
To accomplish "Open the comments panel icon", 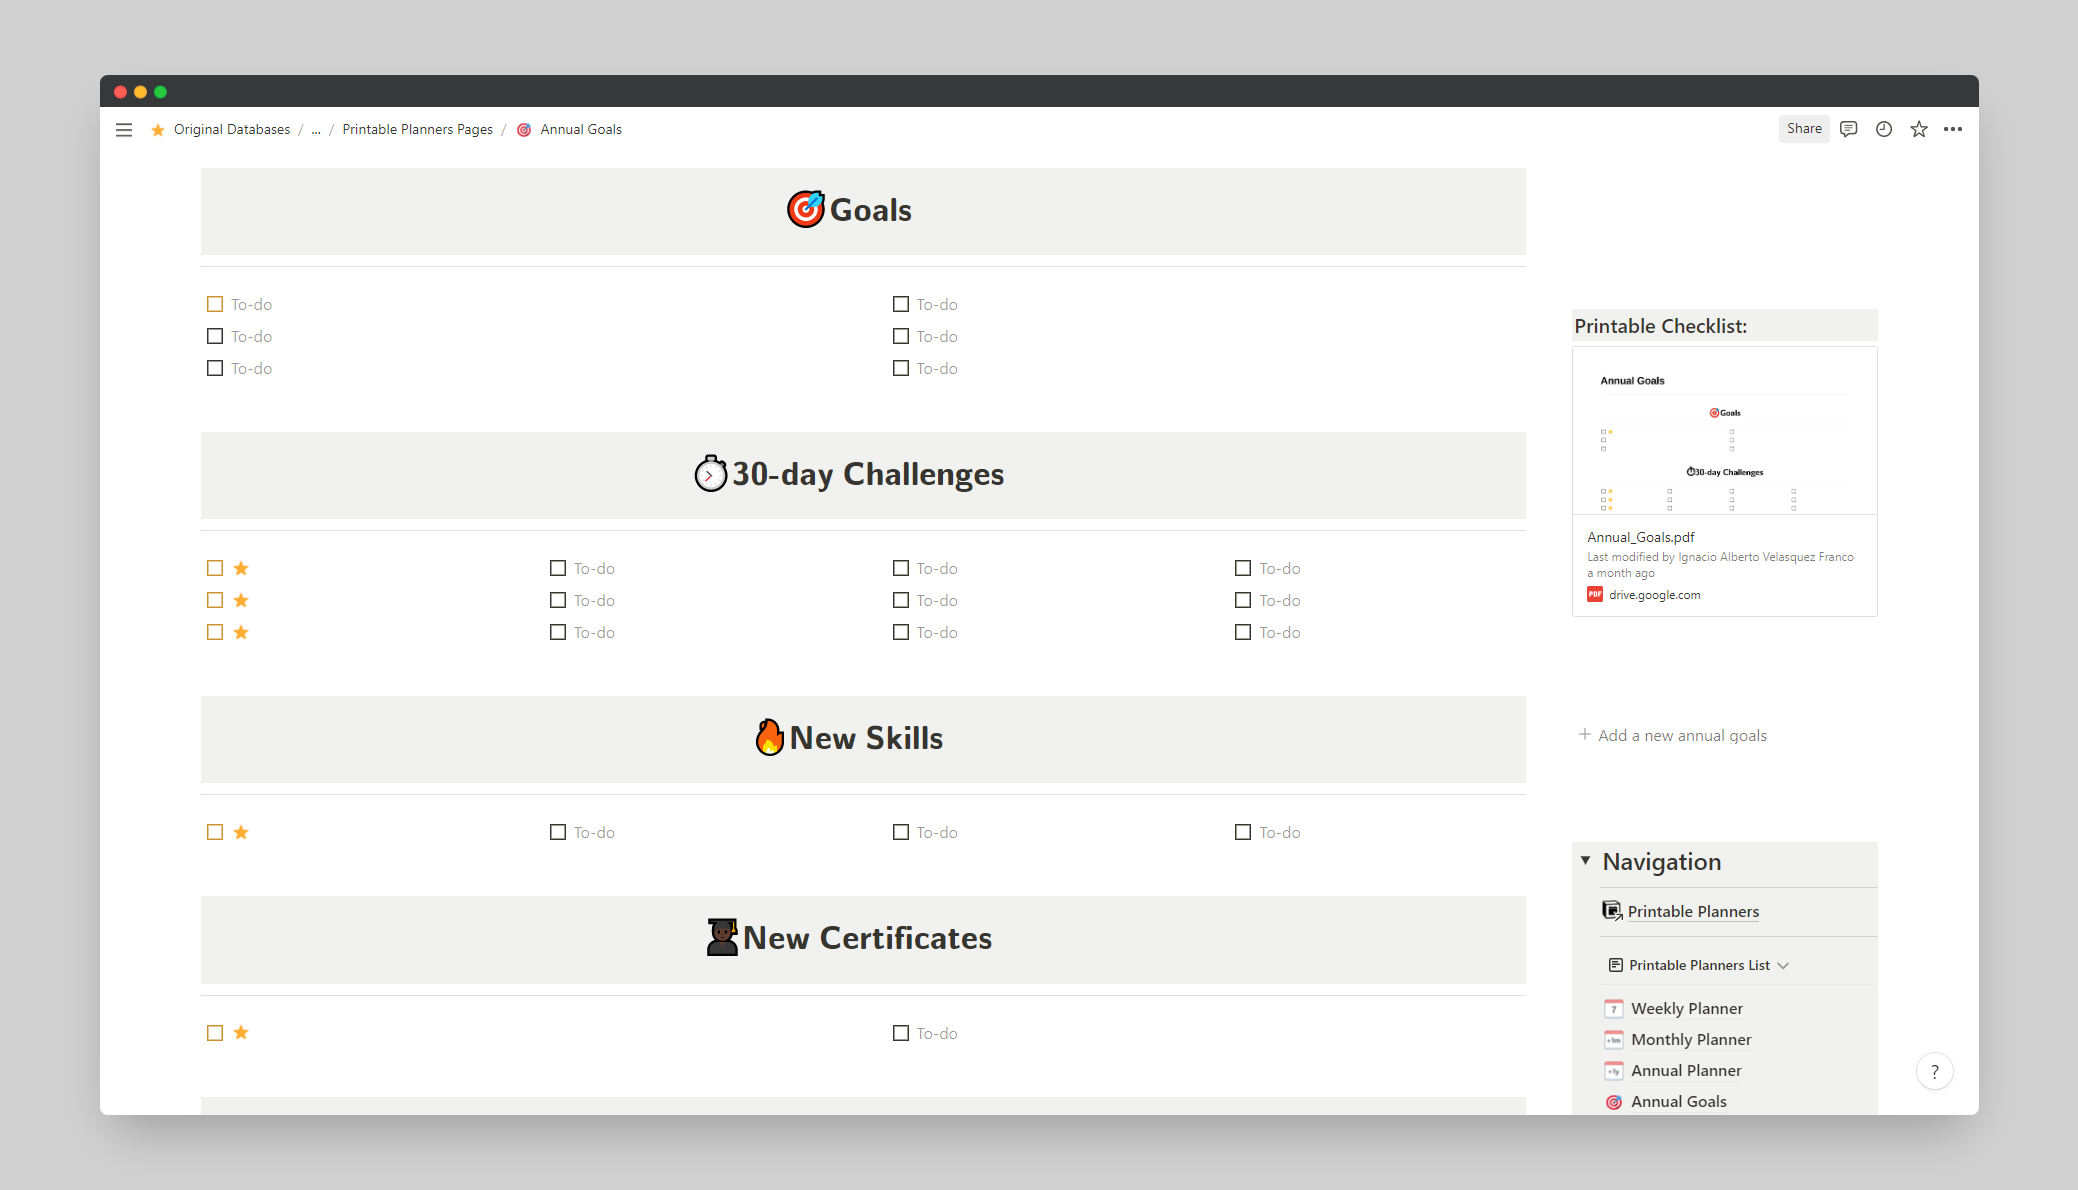I will (x=1848, y=129).
